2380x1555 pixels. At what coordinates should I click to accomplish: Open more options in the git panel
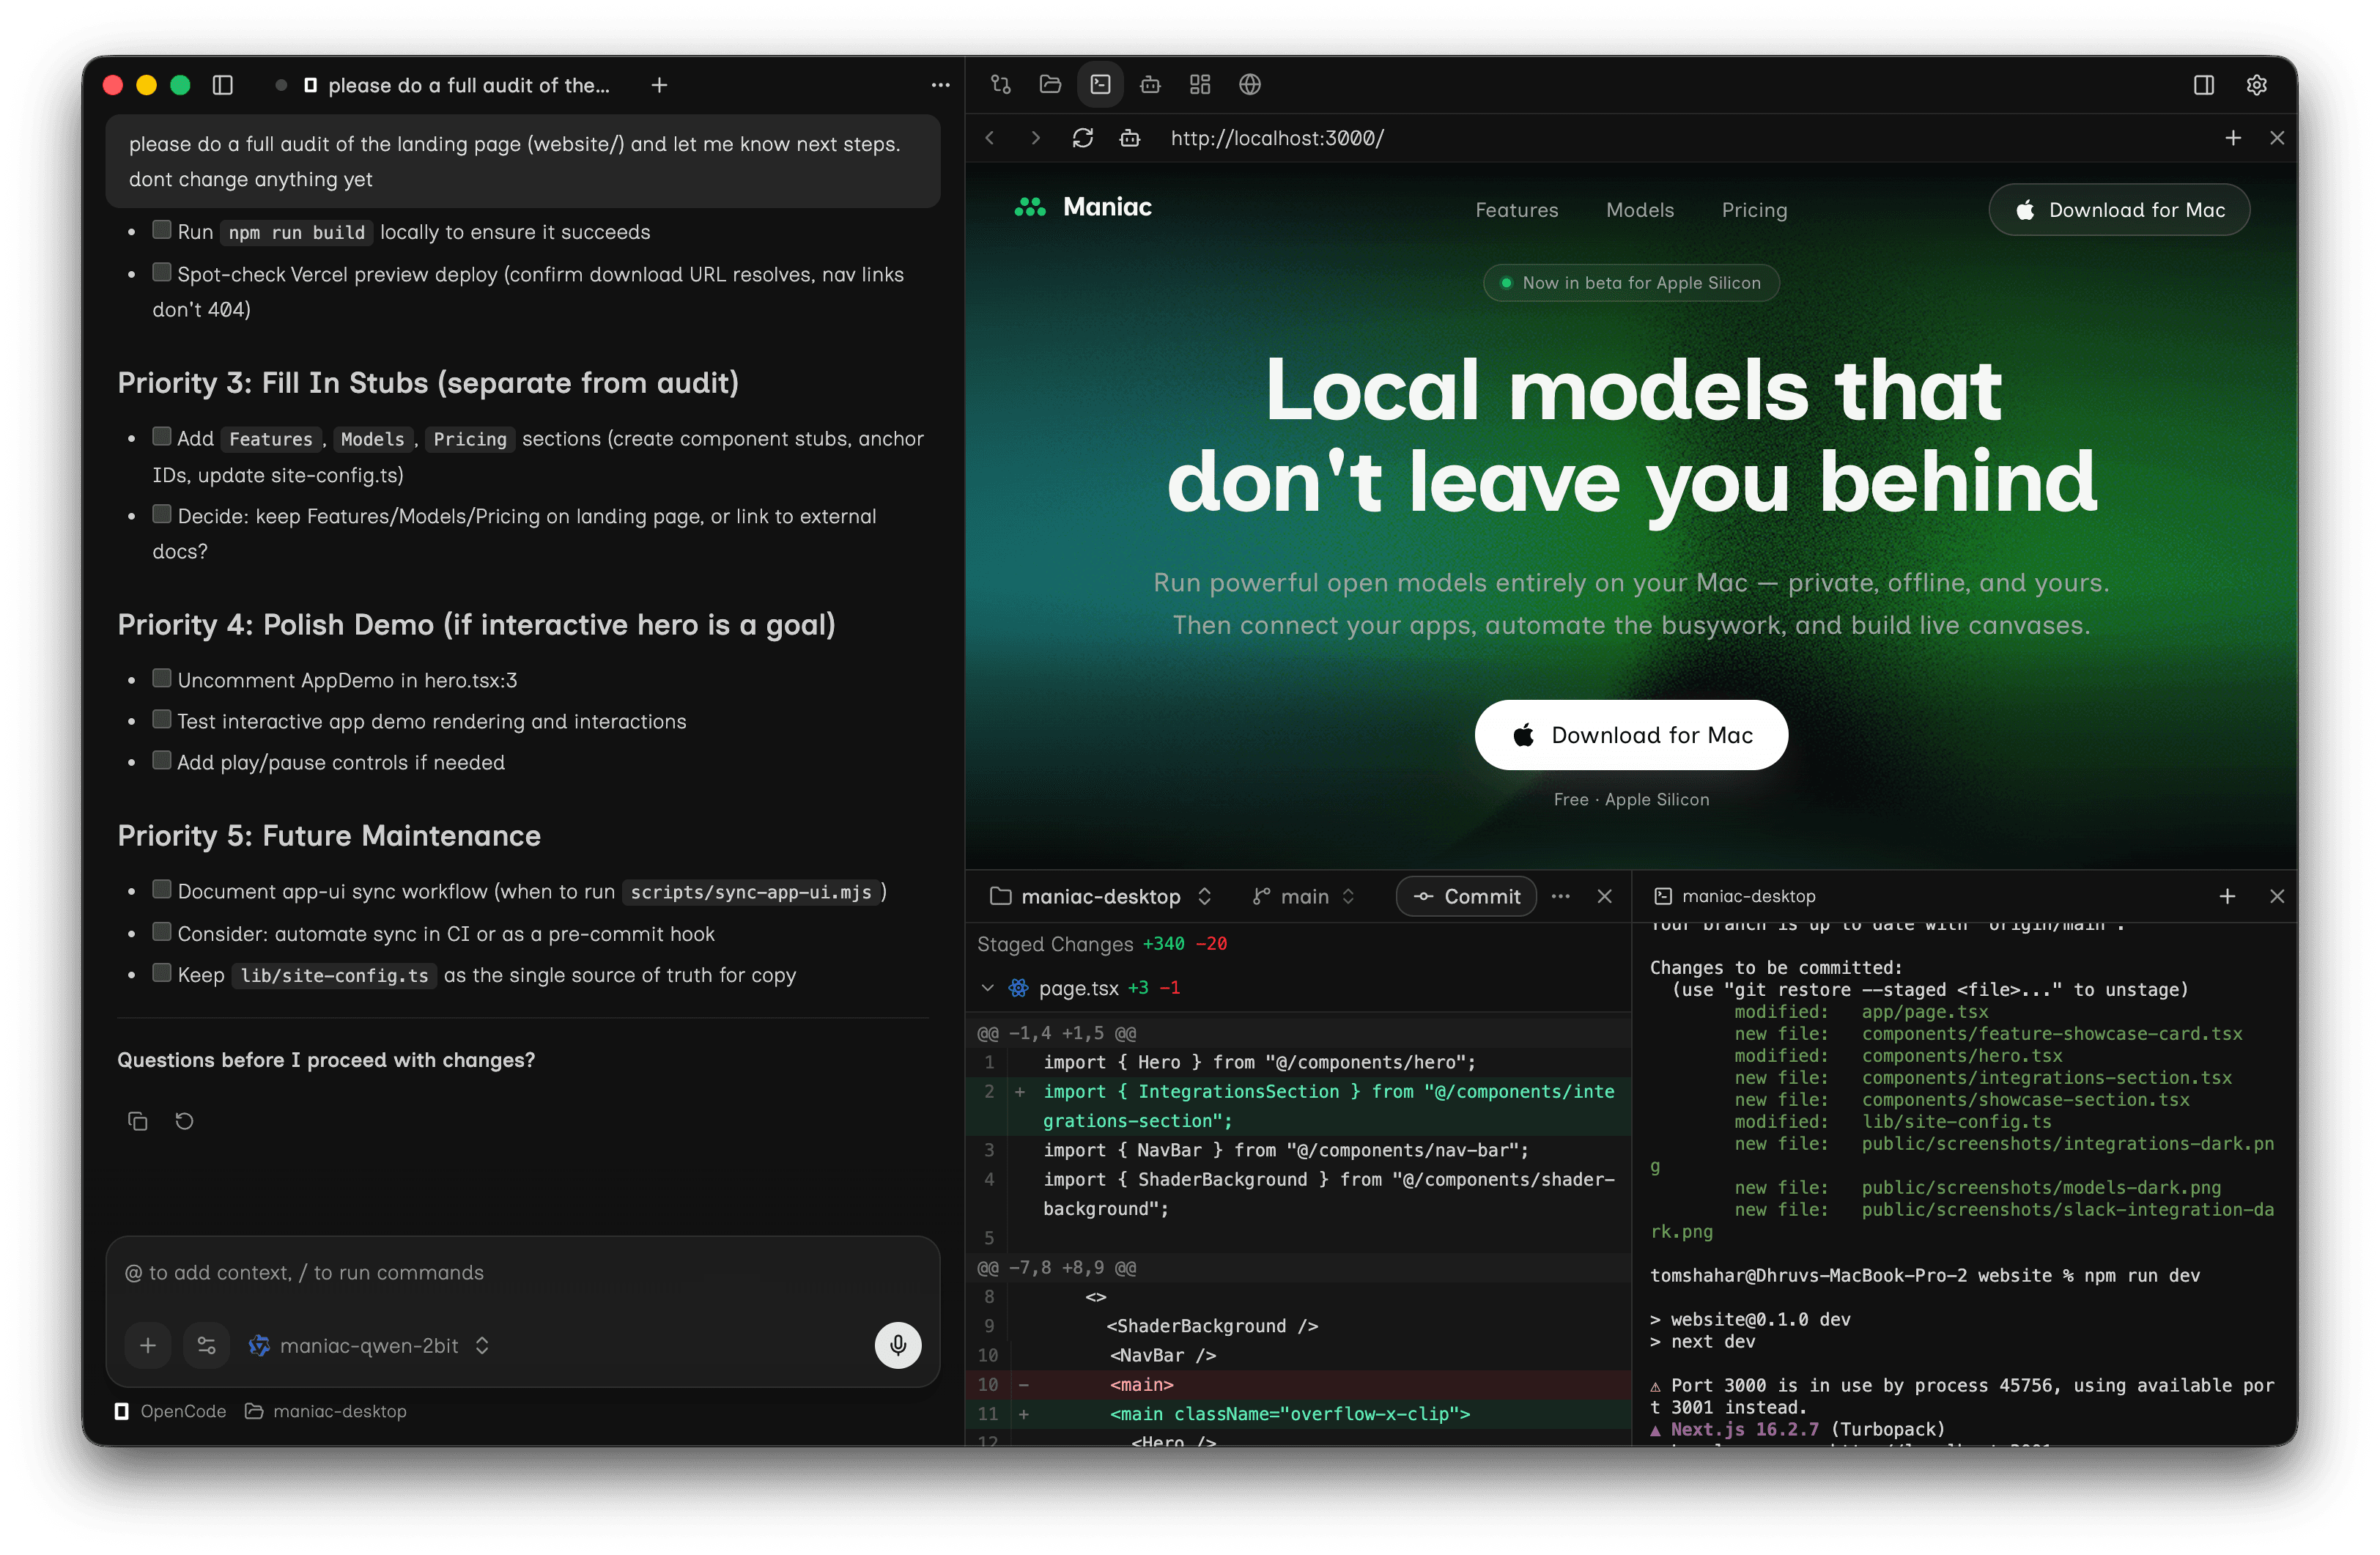pyautogui.click(x=1561, y=896)
